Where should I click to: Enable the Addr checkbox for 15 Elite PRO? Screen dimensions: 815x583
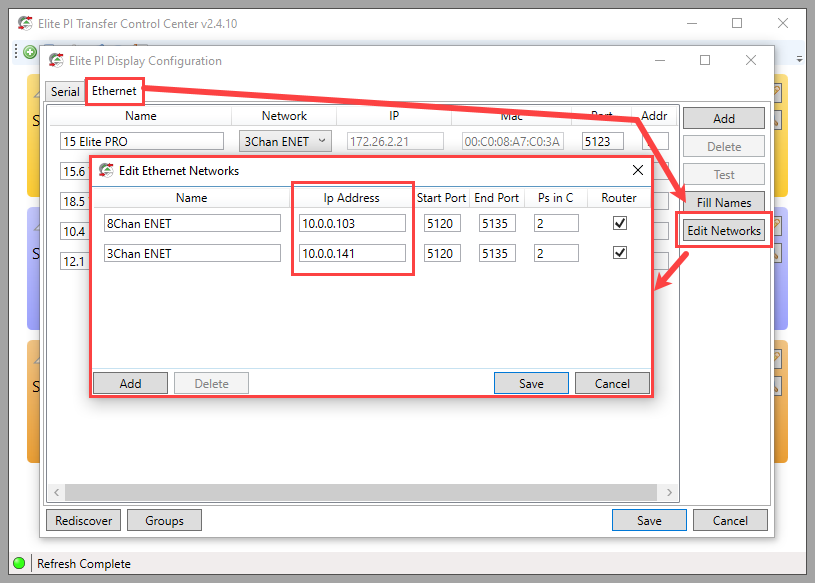656,141
